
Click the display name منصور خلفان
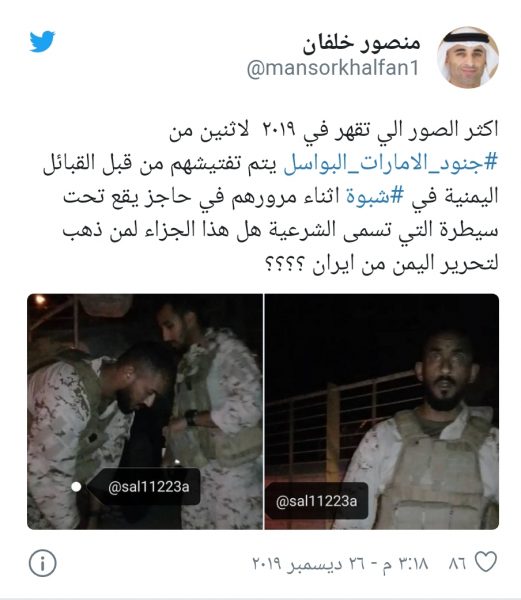[361, 42]
